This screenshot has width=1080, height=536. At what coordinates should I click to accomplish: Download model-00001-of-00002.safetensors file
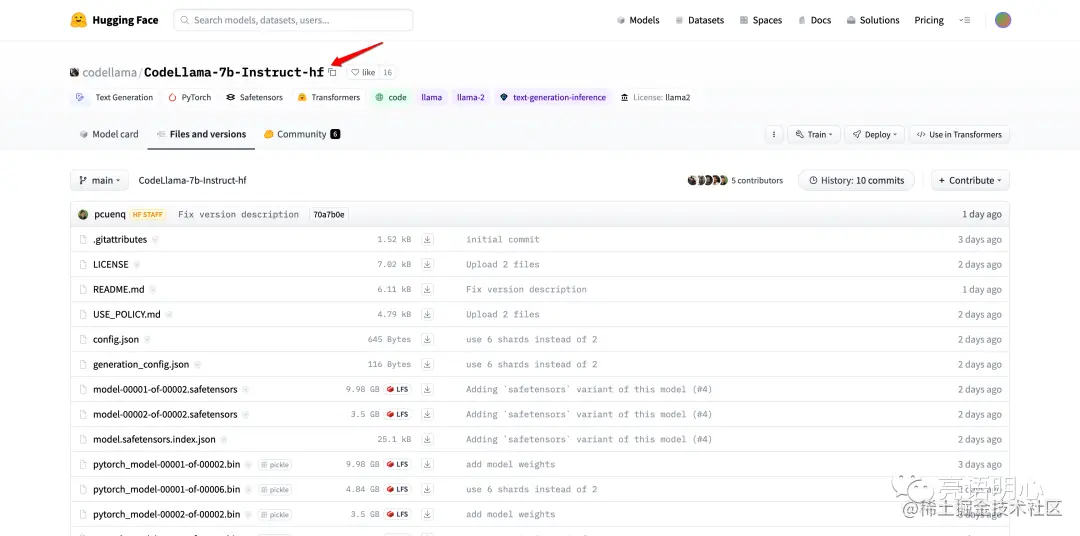pos(427,389)
